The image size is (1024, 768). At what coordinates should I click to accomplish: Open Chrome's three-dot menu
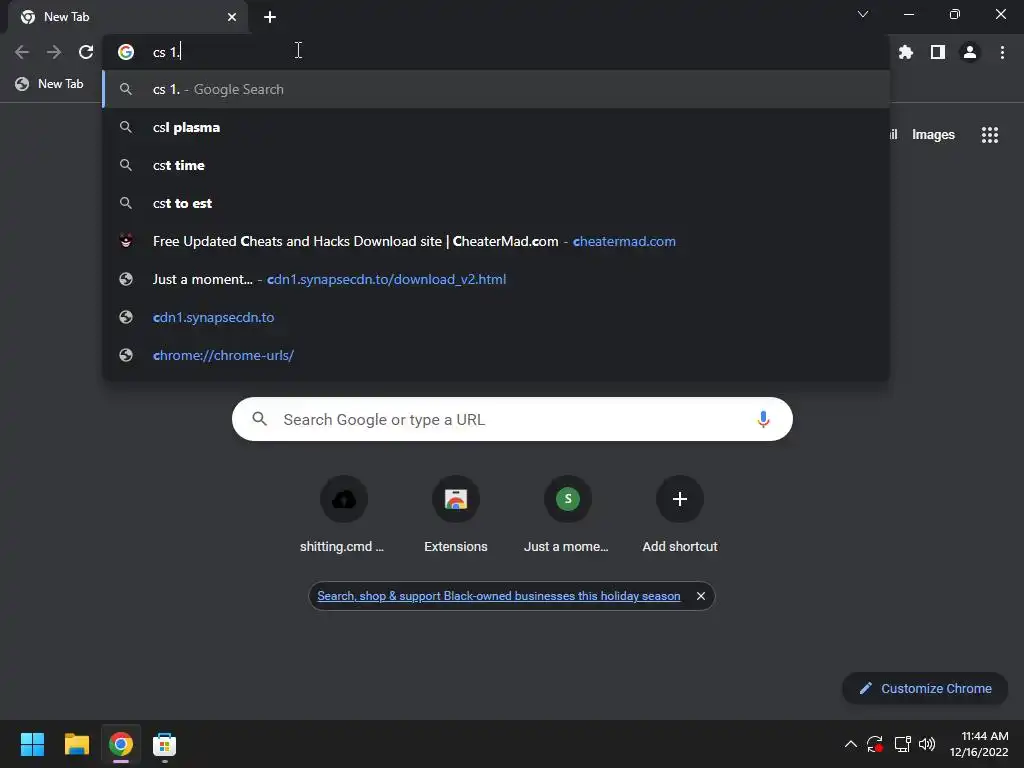coord(1002,52)
